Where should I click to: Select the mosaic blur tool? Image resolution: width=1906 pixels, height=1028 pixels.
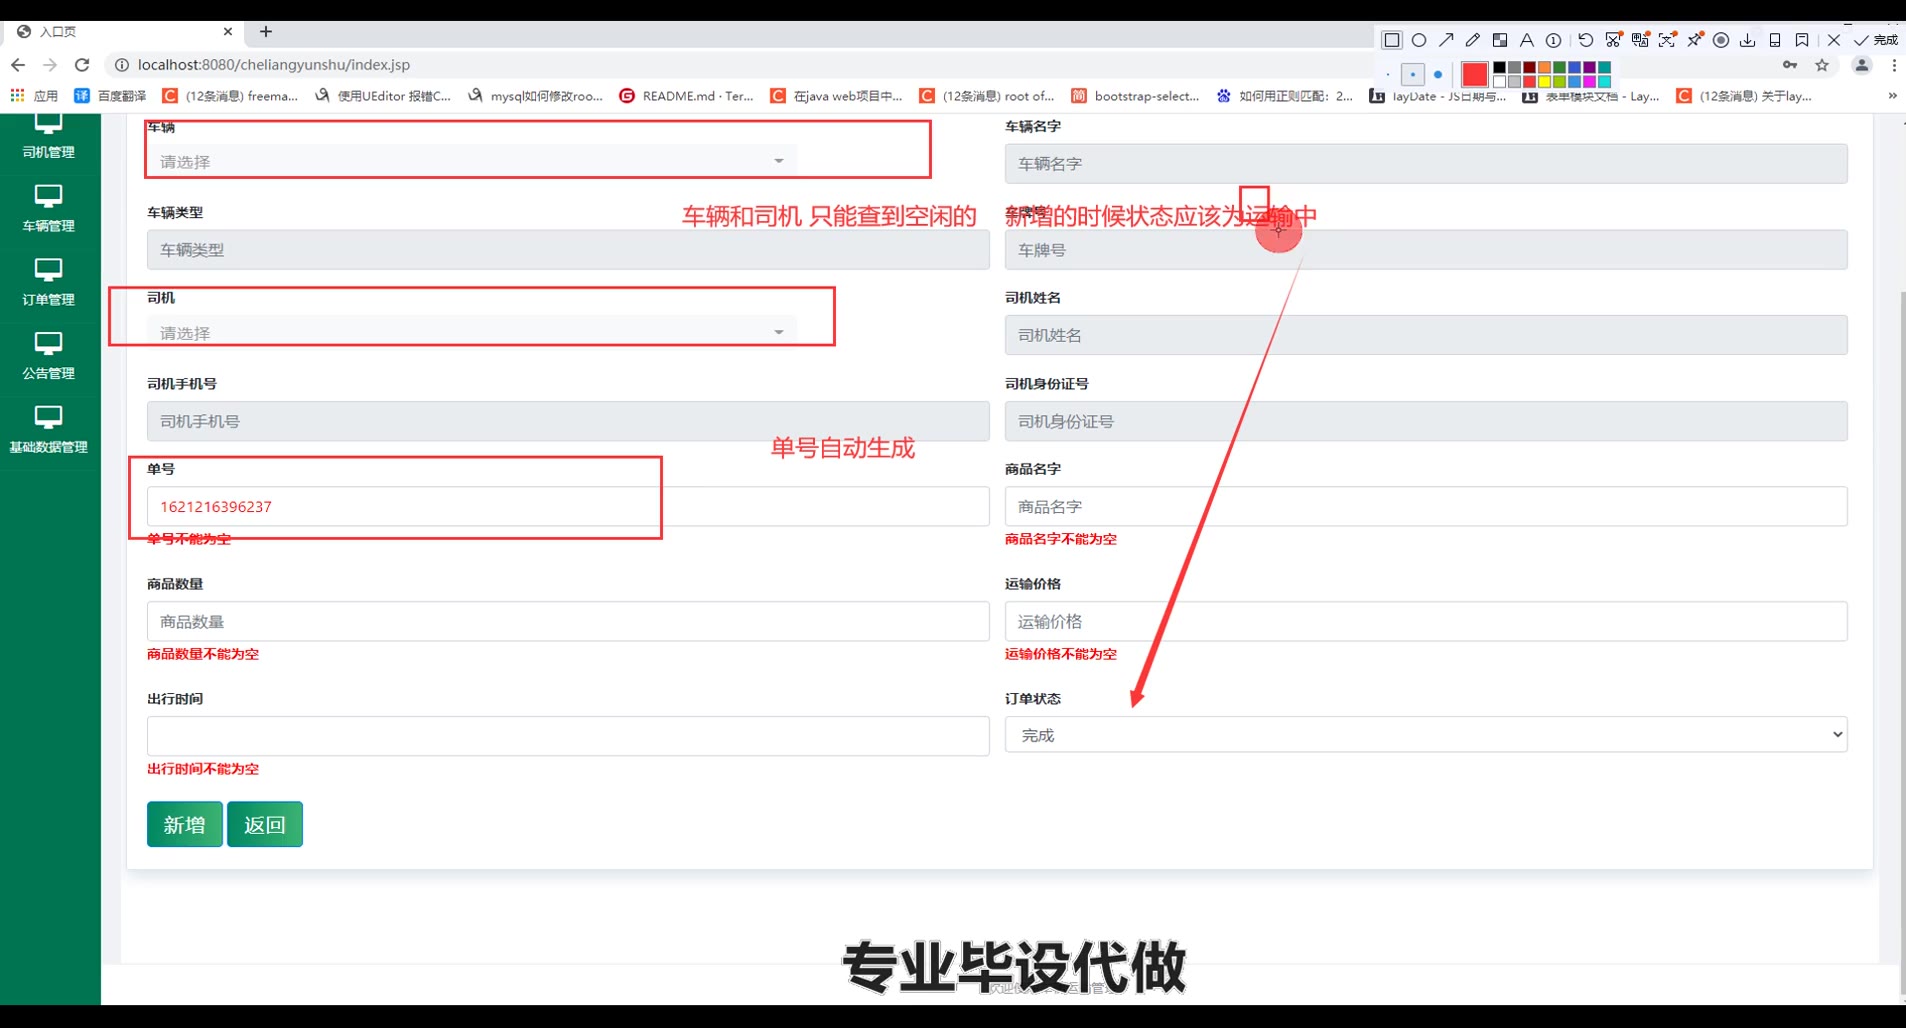tap(1499, 40)
